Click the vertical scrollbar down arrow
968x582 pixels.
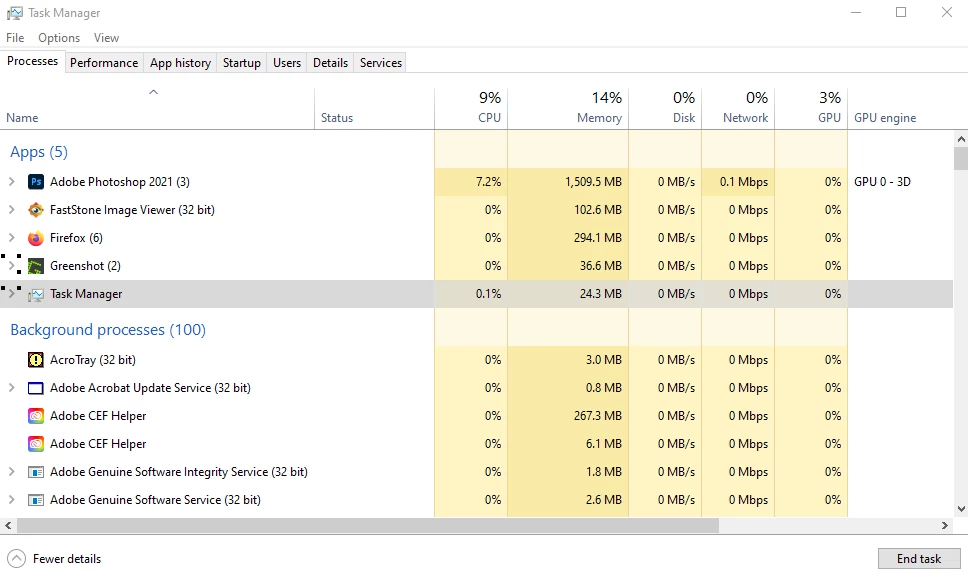pyautogui.click(x=961, y=509)
